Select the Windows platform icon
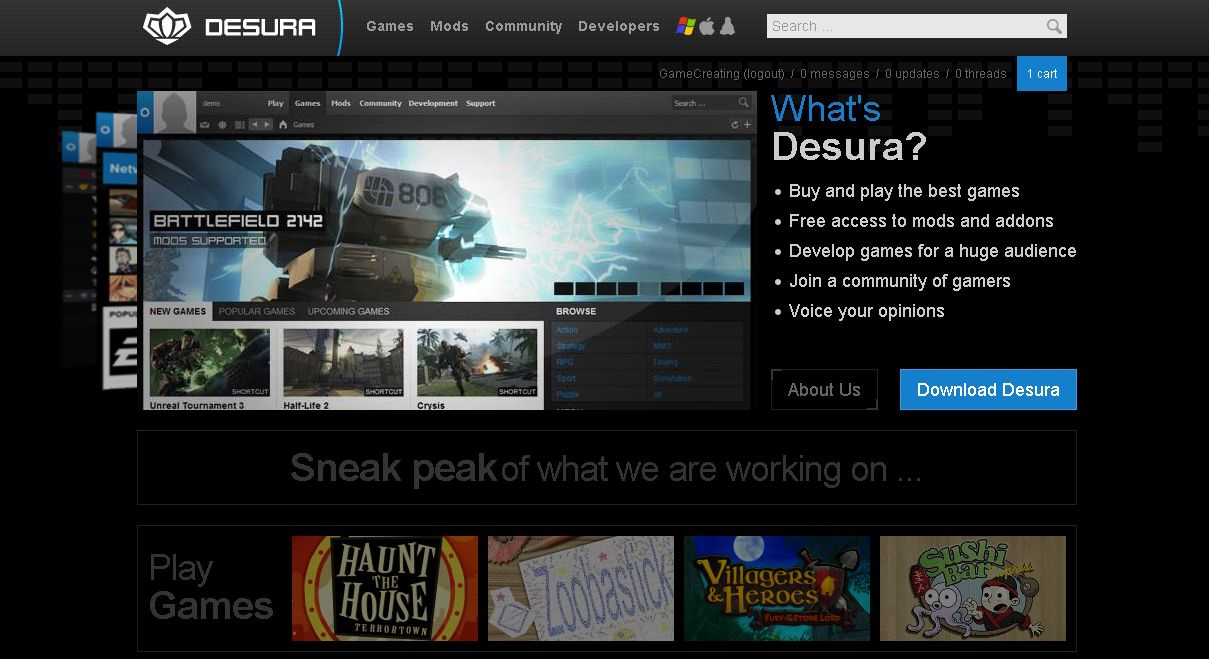This screenshot has height=659, width=1209. [686, 26]
